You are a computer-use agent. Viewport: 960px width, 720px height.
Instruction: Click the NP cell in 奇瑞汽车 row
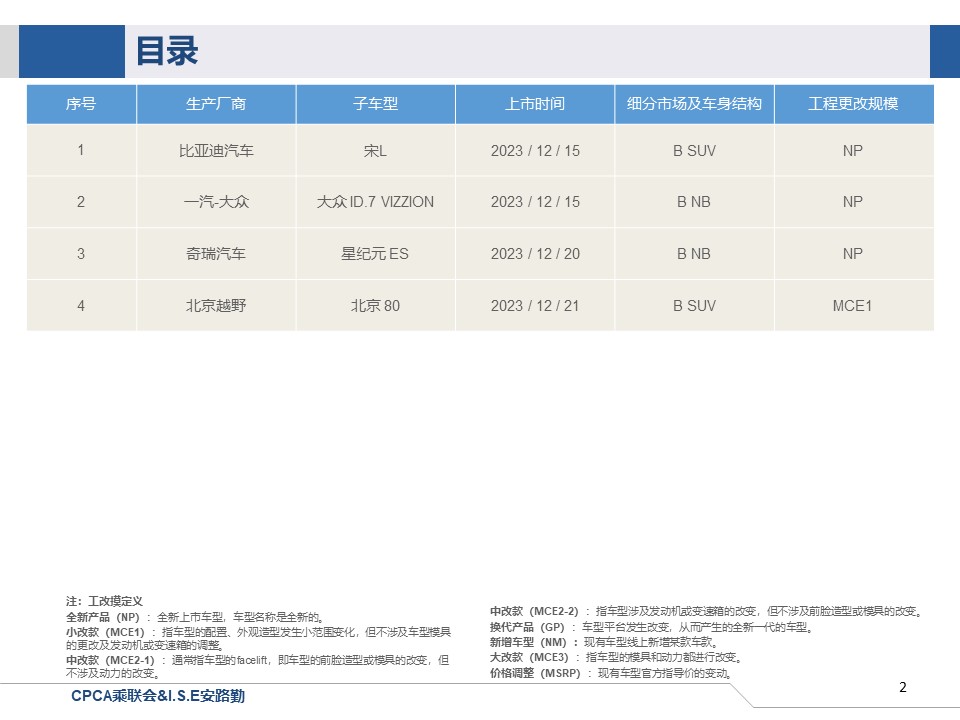(x=853, y=254)
